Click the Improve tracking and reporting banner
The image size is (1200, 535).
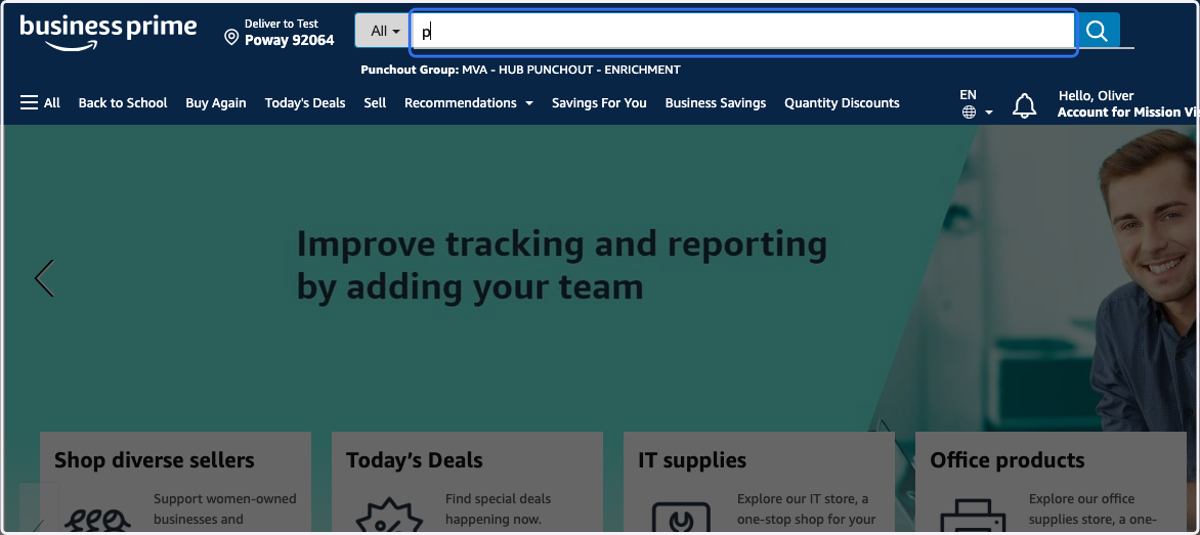(562, 265)
